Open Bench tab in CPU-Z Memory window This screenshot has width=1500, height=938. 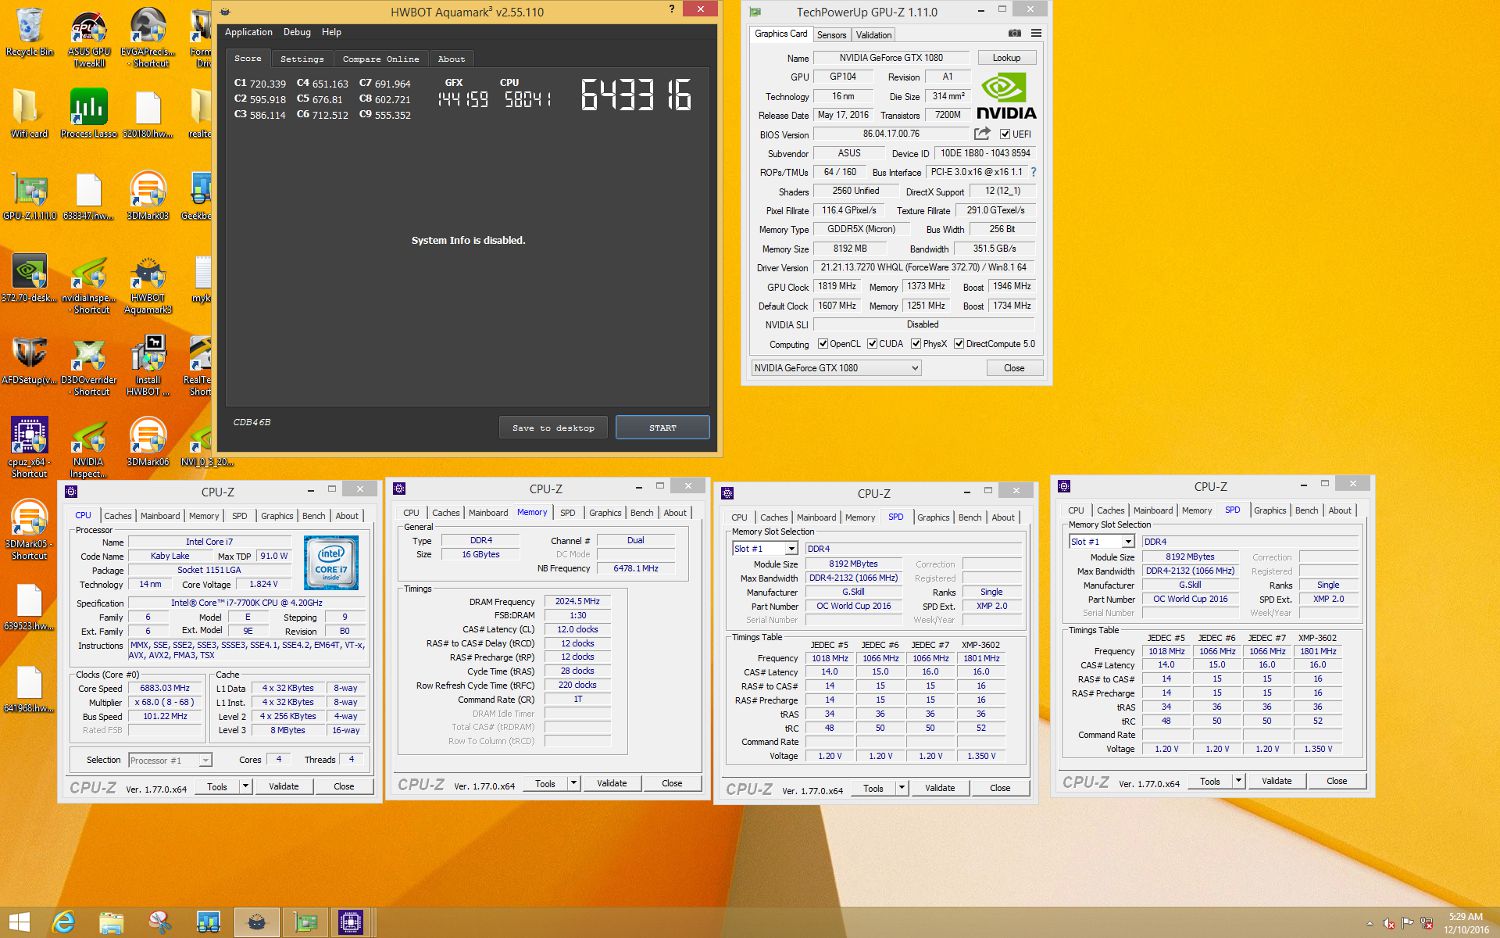pyautogui.click(x=642, y=513)
